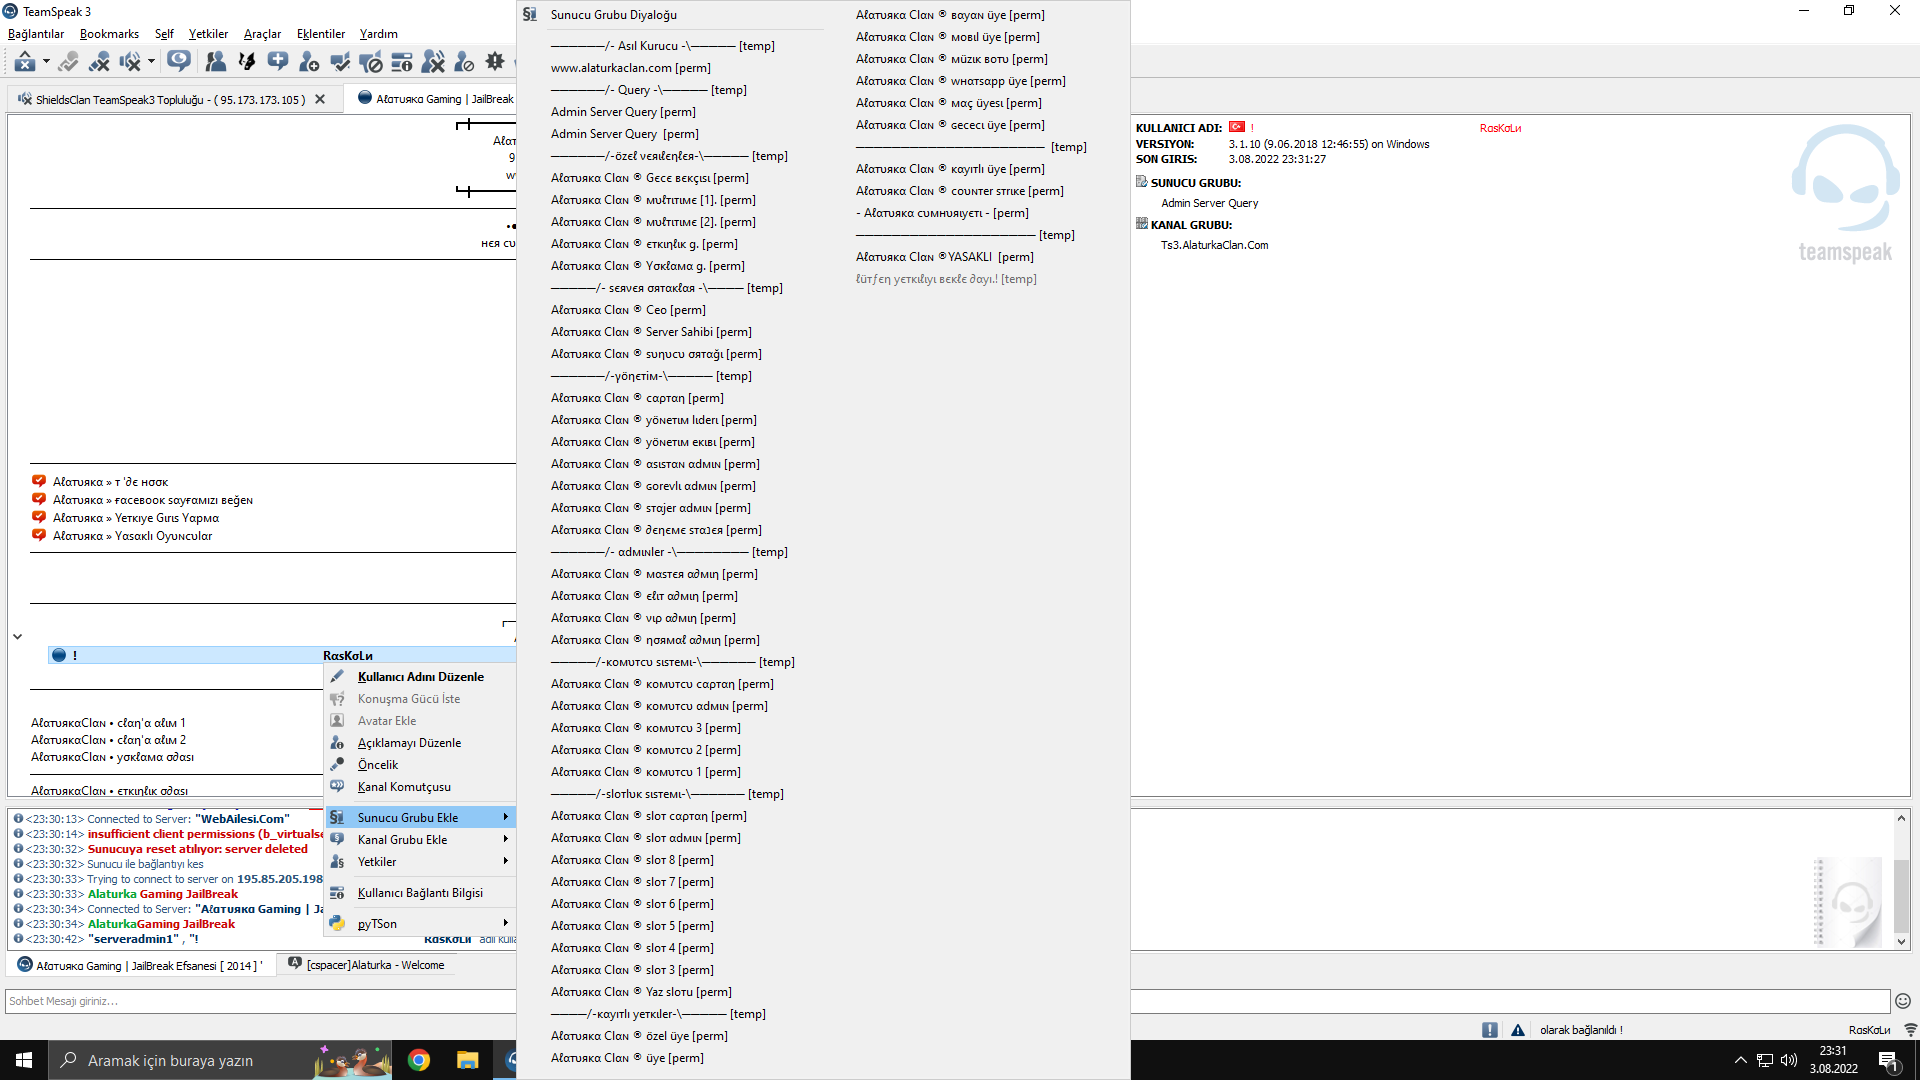Open File Explorer from the taskbar
Screen dimensions: 1920x1080
[467, 1060]
